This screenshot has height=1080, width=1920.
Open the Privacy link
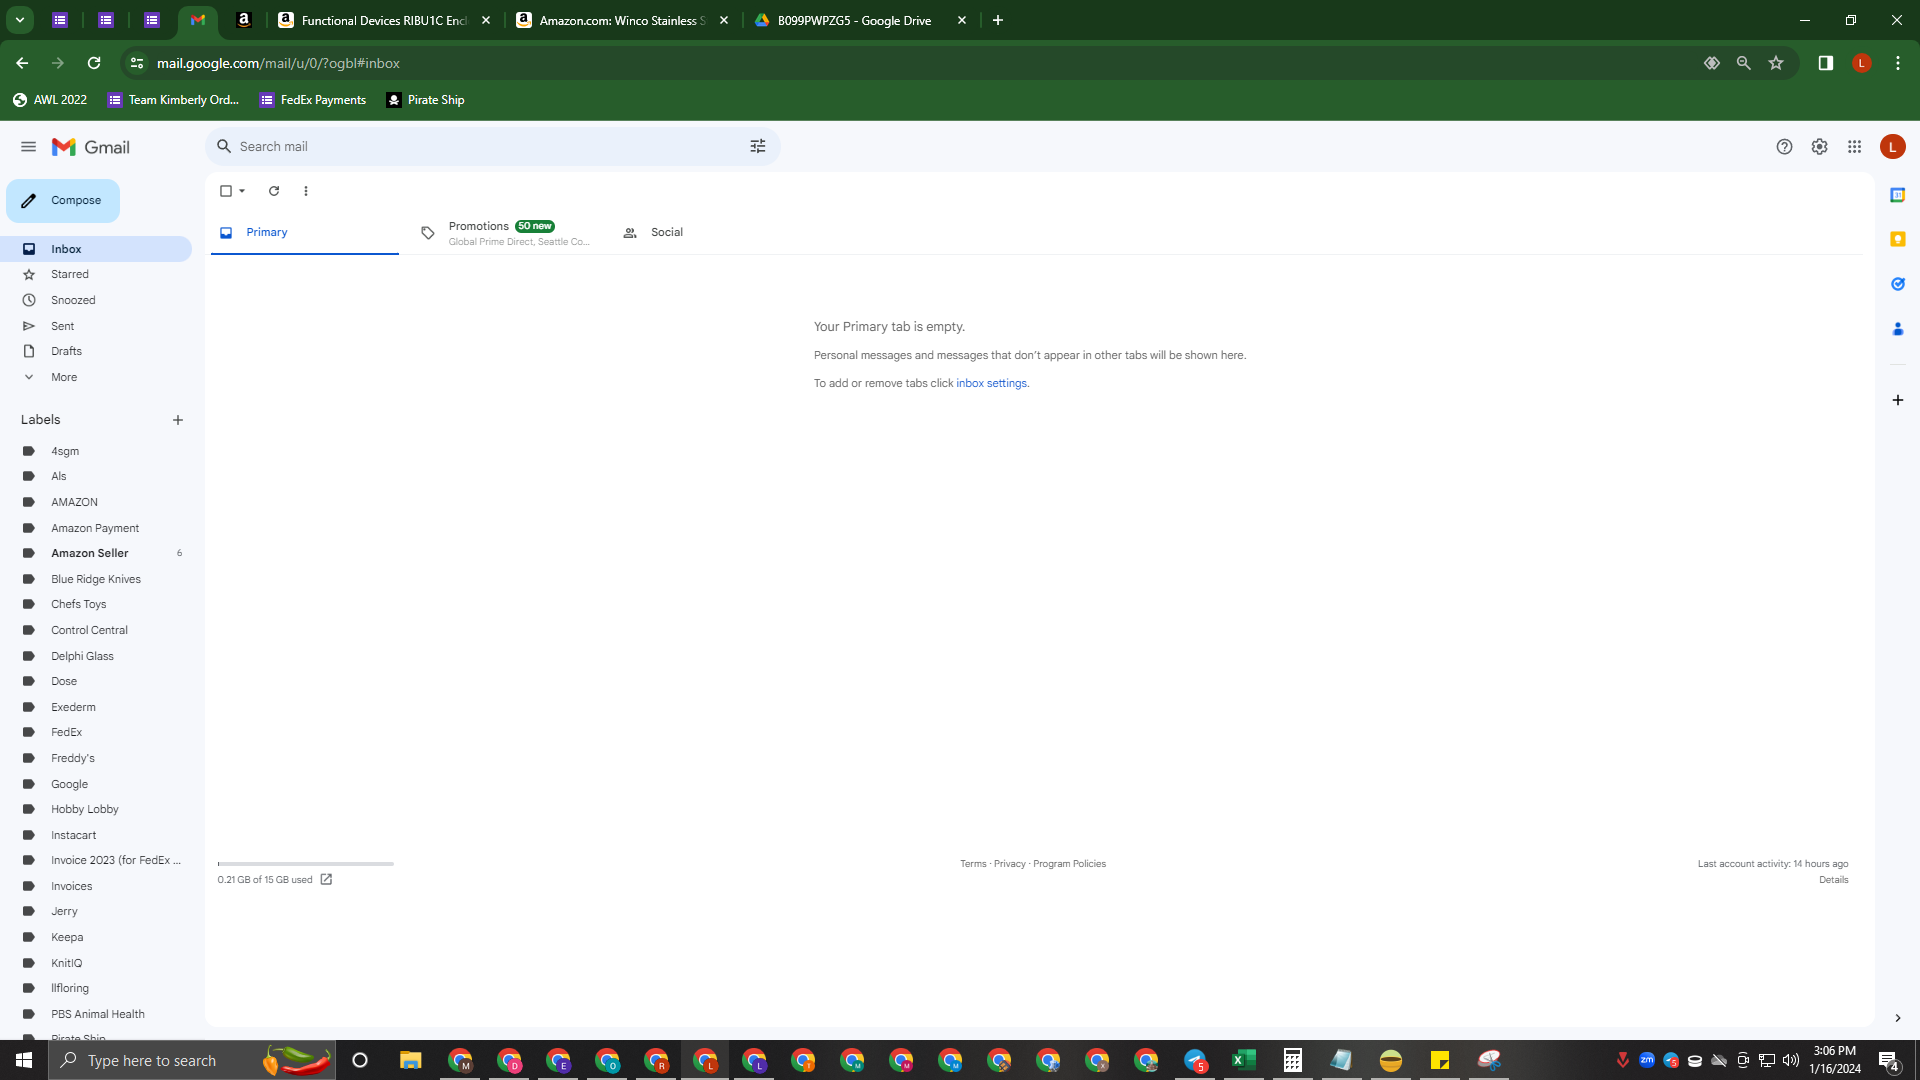pos(1010,864)
